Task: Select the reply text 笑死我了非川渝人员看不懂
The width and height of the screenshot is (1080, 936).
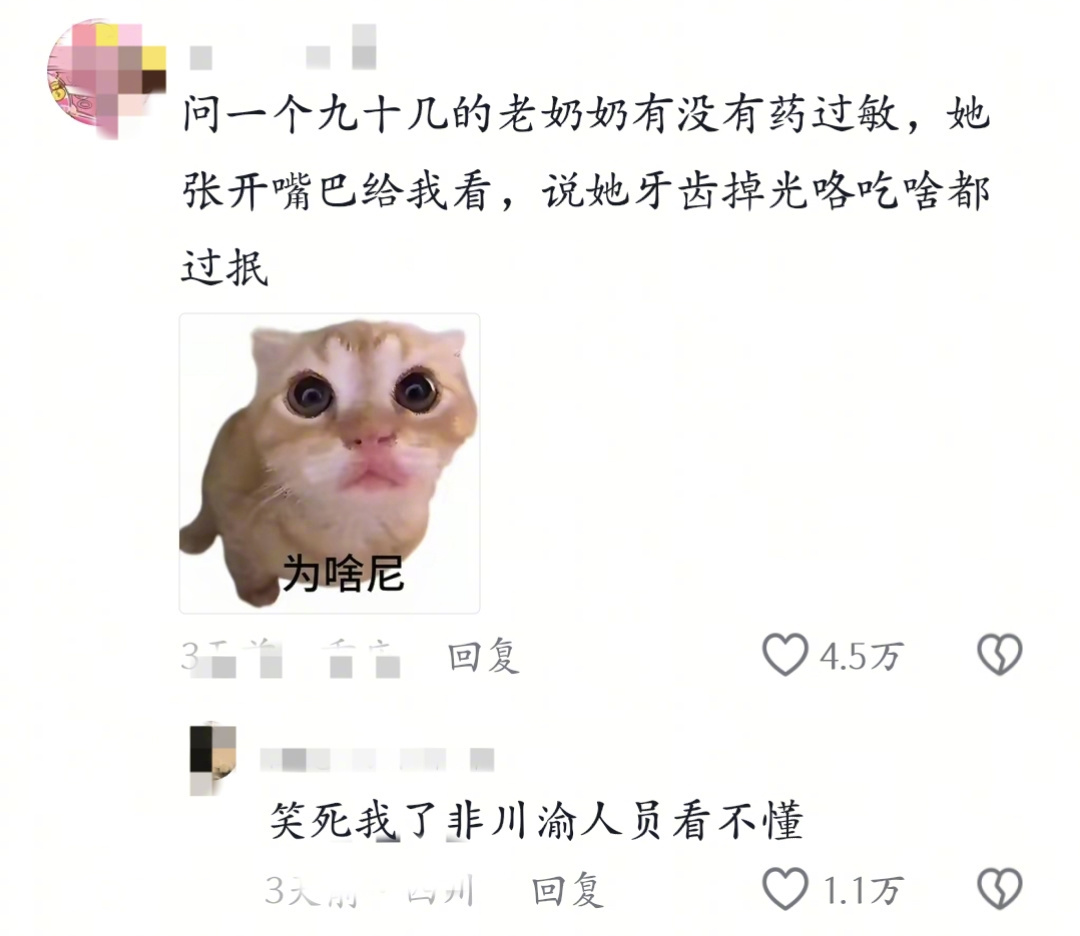Action: pyautogui.click(x=537, y=820)
